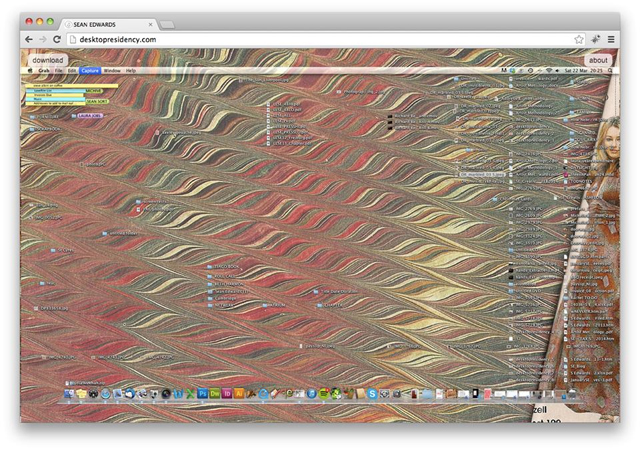Click the browser back arrow

[x=29, y=39]
